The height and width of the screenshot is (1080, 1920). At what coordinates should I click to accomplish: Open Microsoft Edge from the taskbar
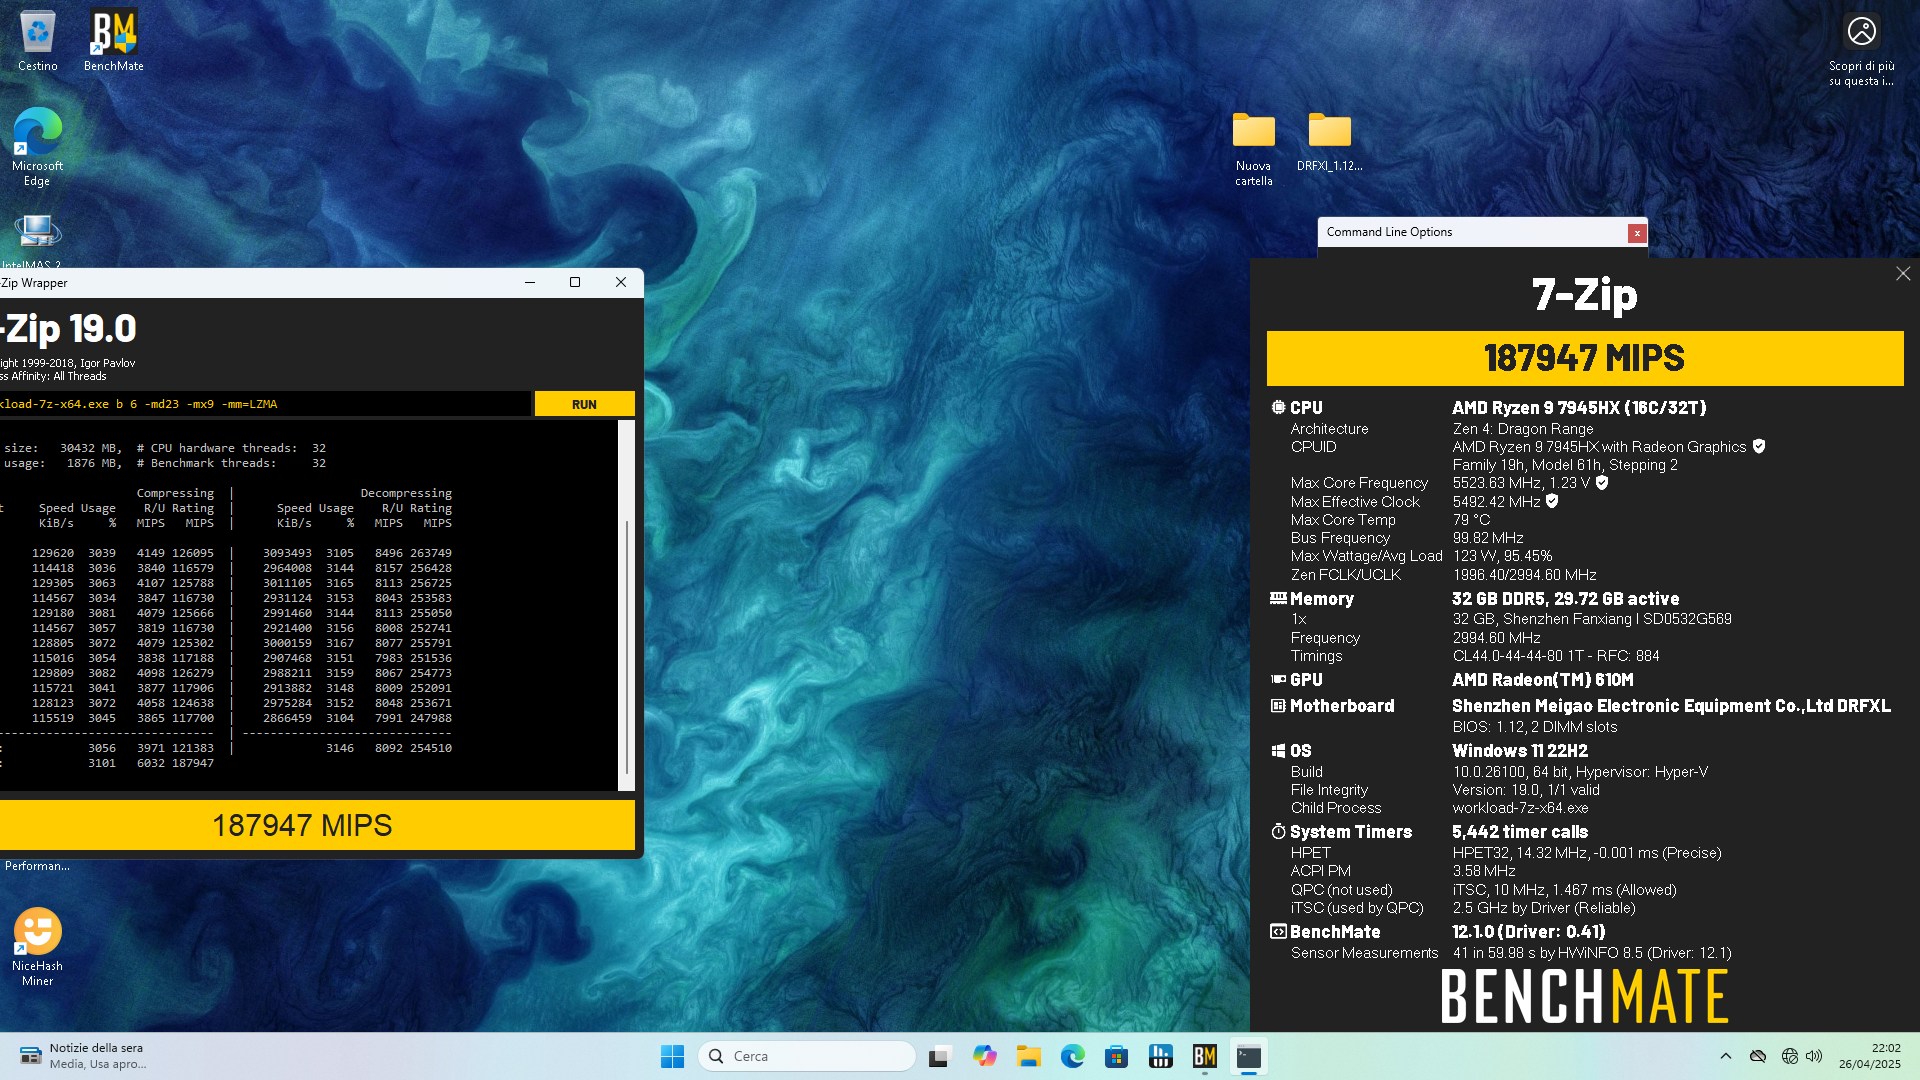click(x=1072, y=1056)
